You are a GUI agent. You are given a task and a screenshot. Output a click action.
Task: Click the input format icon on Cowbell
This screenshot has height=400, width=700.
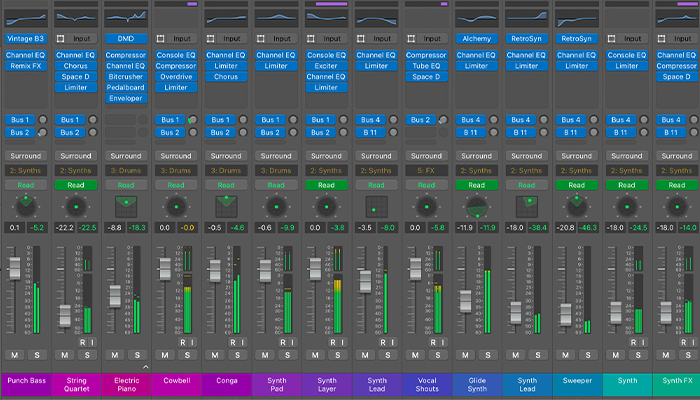[161, 39]
